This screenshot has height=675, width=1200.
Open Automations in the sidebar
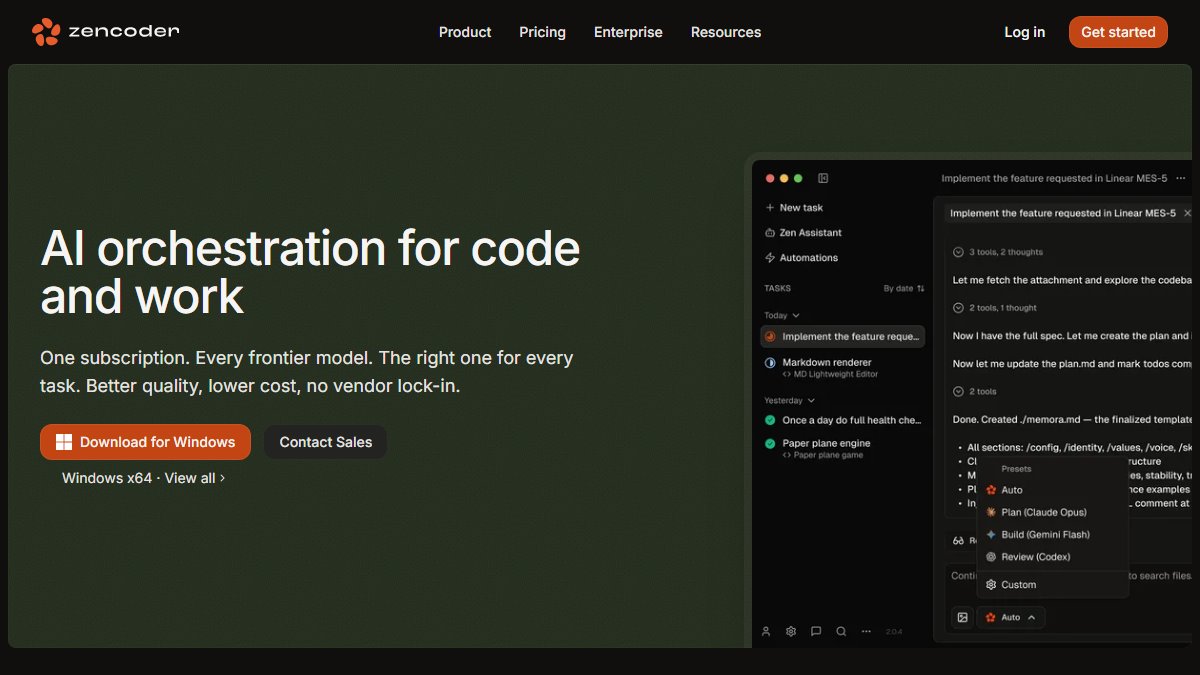pos(801,258)
